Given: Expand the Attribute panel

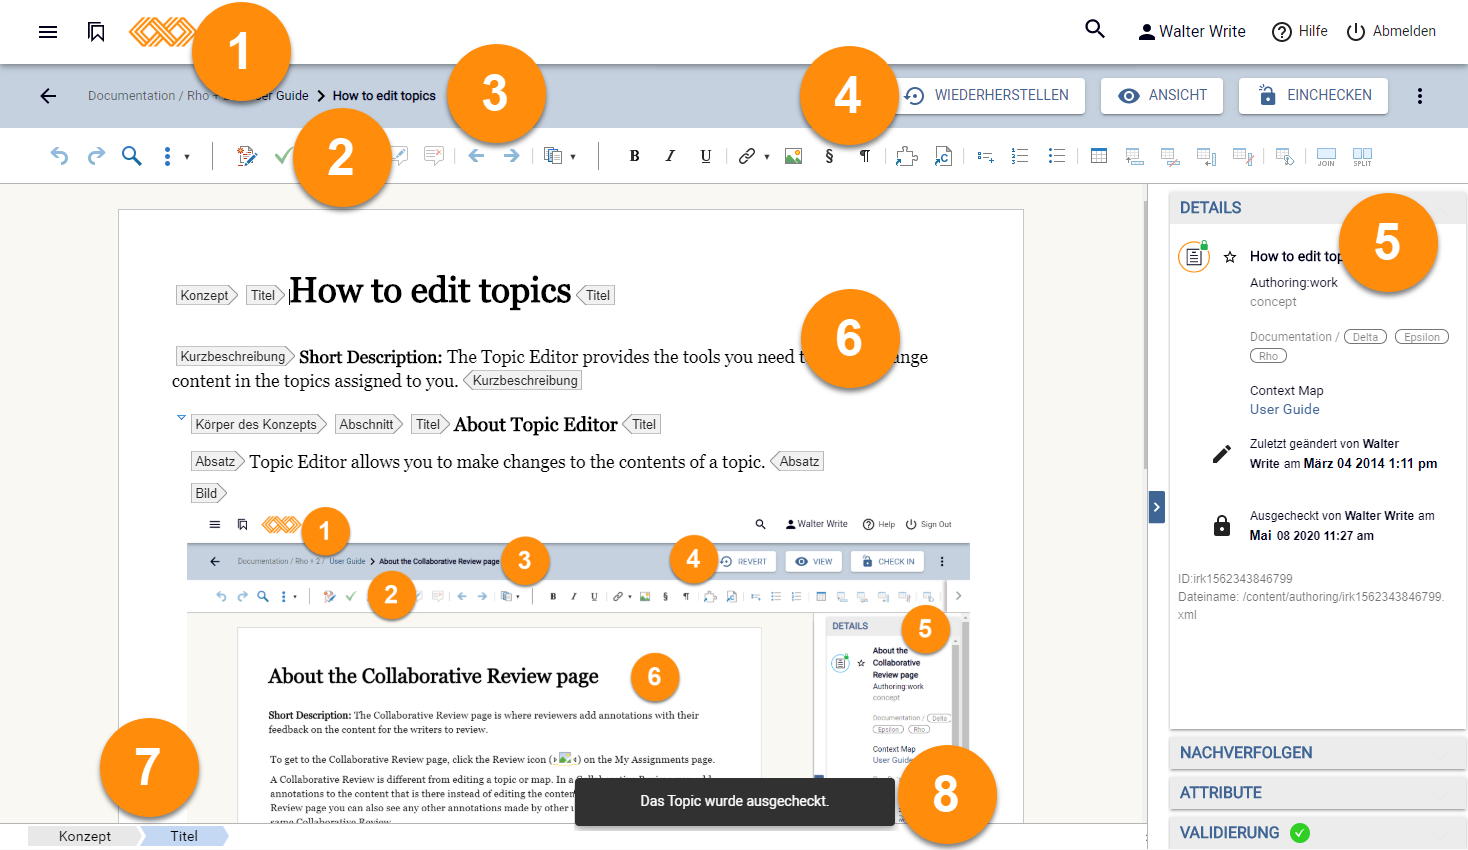Looking at the screenshot, I should click(1317, 793).
